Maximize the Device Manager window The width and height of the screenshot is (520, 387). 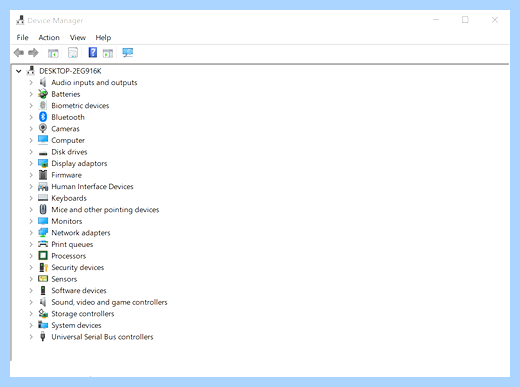465,20
